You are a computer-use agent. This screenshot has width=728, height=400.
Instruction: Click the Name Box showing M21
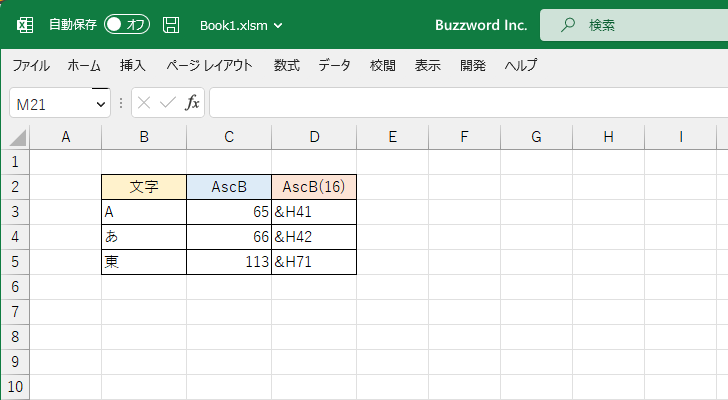[x=52, y=104]
